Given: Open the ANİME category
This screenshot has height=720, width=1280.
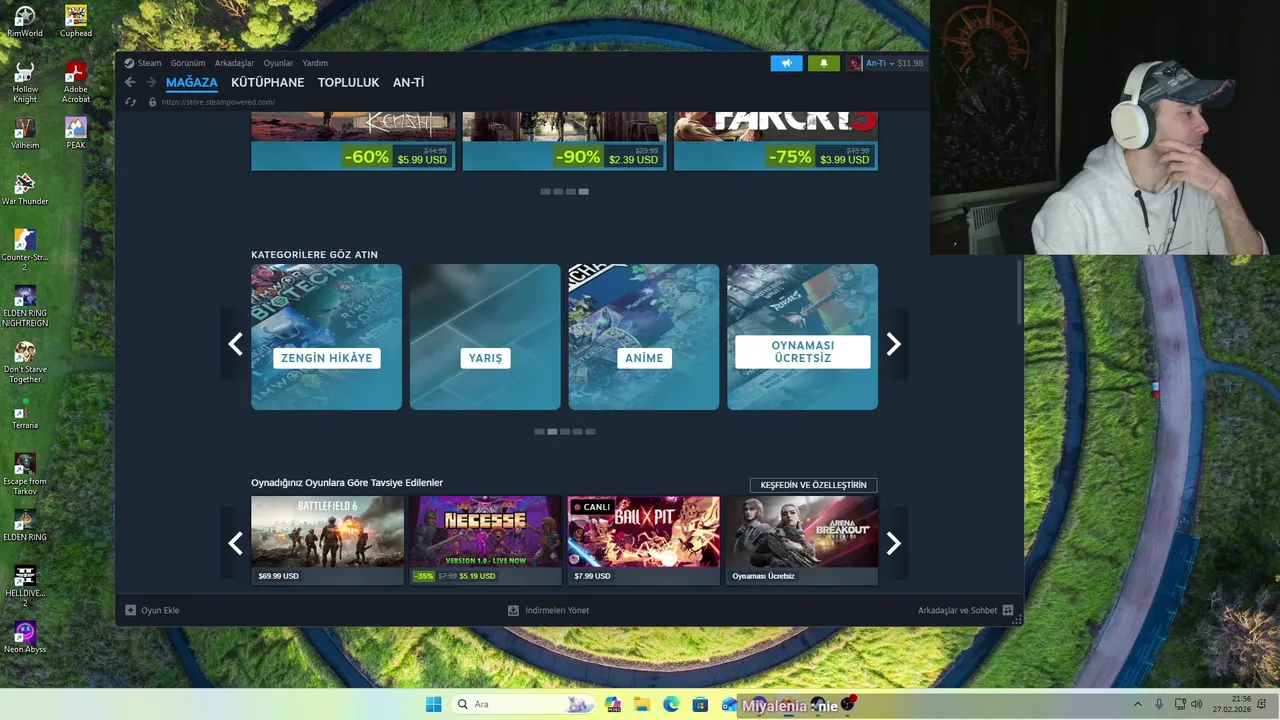Looking at the screenshot, I should point(644,337).
